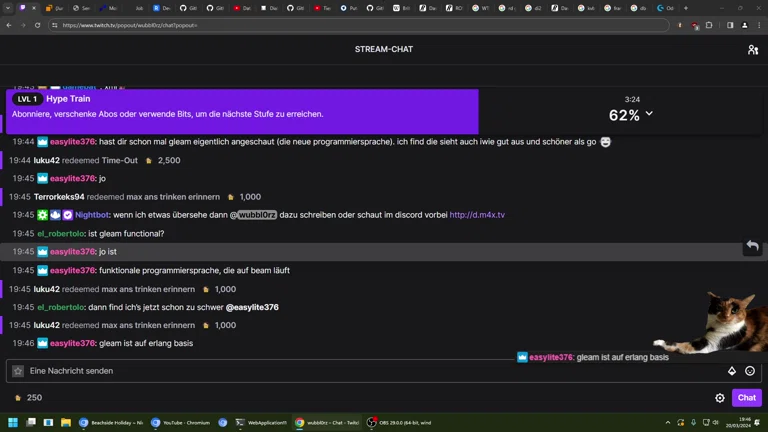Click the 250 channel points balance
The height and width of the screenshot is (432, 768).
pos(28,398)
